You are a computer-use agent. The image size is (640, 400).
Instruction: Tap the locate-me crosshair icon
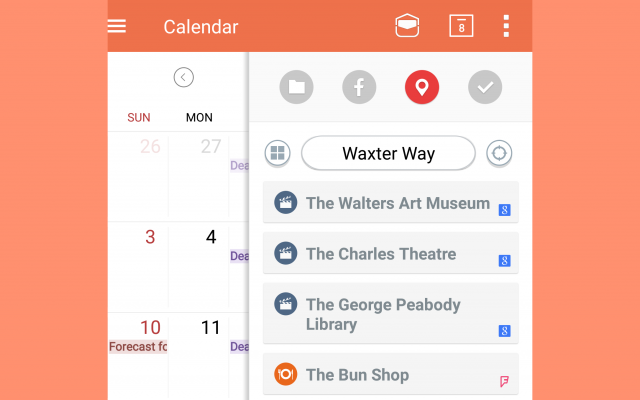pyautogui.click(x=499, y=153)
